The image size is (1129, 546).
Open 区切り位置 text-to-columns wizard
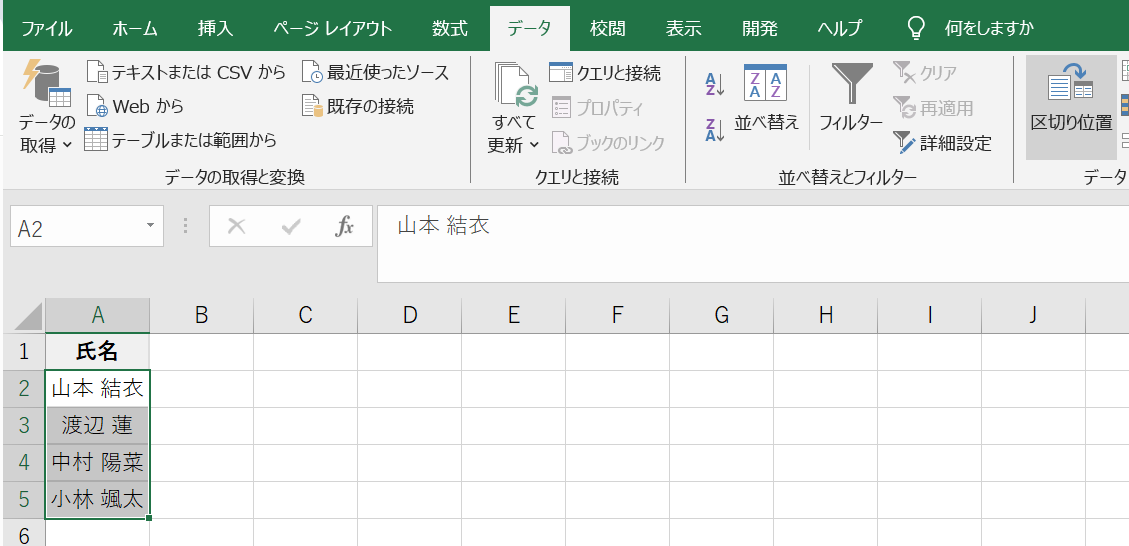[1071, 100]
